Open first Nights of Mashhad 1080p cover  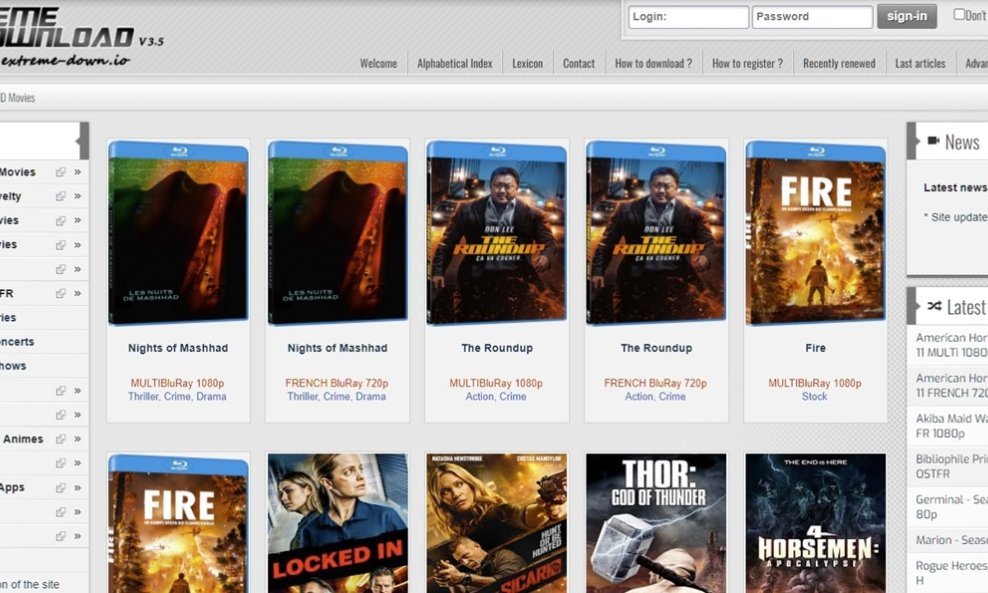tap(178, 233)
